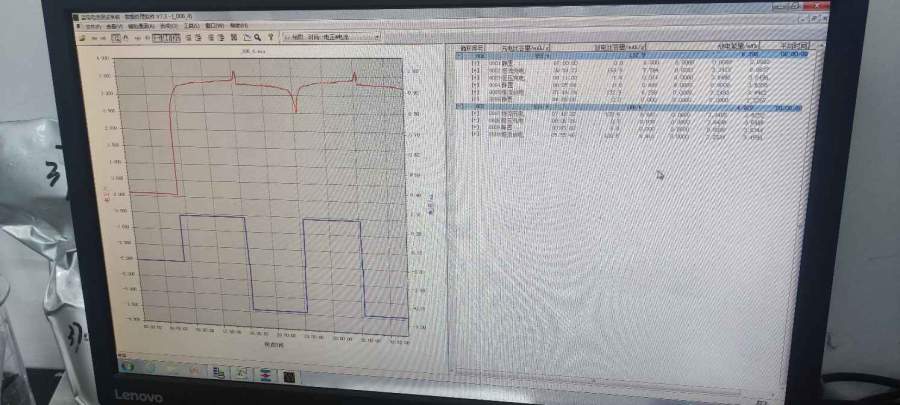This screenshot has width=900, height=405.
Task: Select the 0006 静置 step row text
Action: click(x=500, y=99)
